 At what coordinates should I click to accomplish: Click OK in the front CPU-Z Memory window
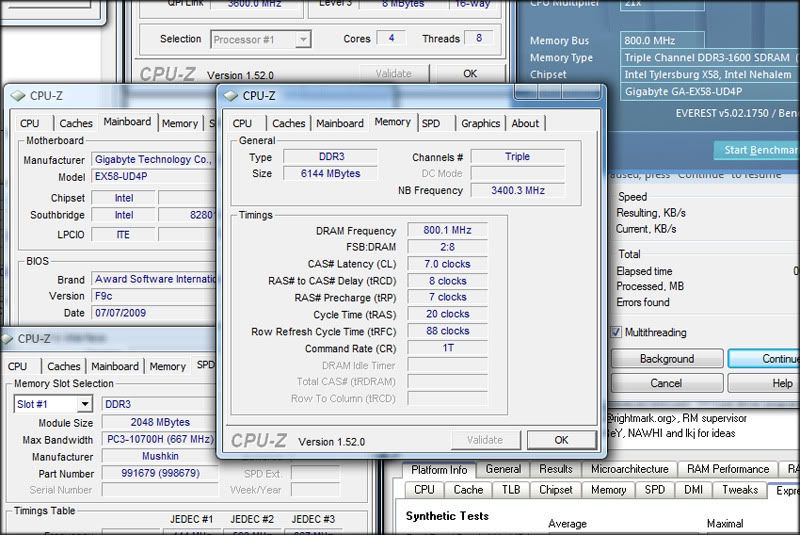point(561,440)
